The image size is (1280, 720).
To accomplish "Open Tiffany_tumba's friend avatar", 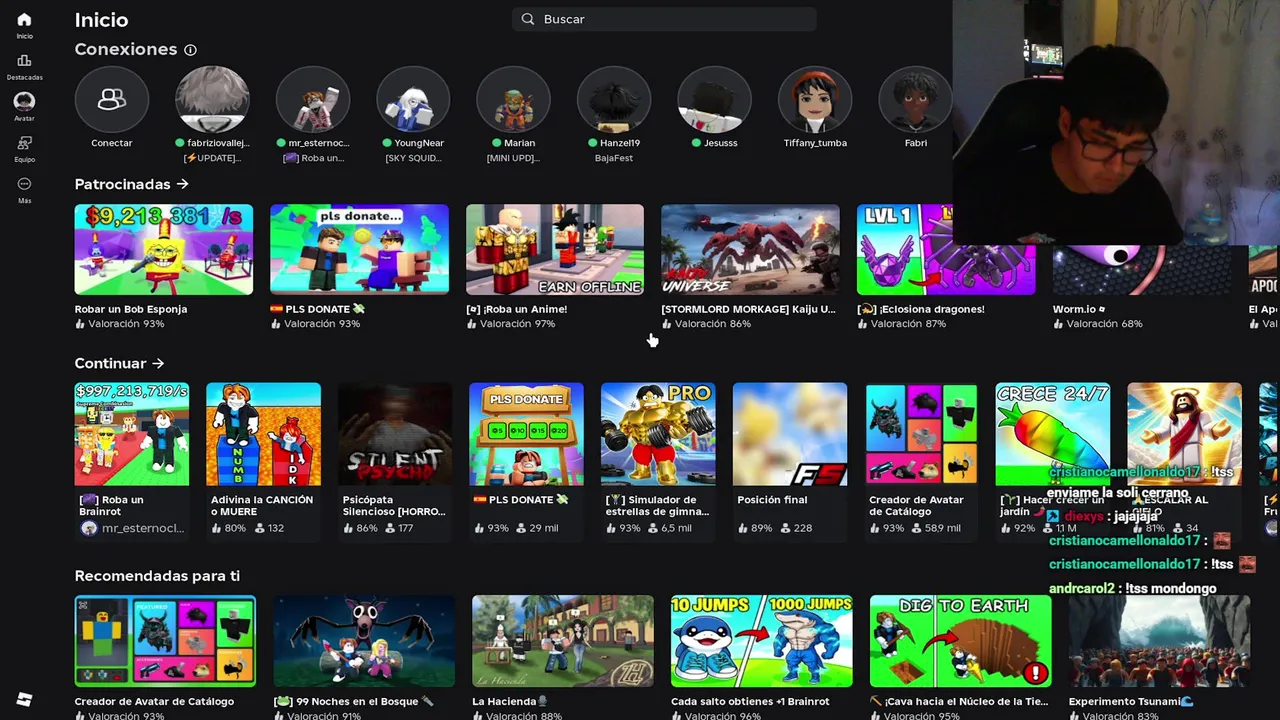I will [815, 99].
